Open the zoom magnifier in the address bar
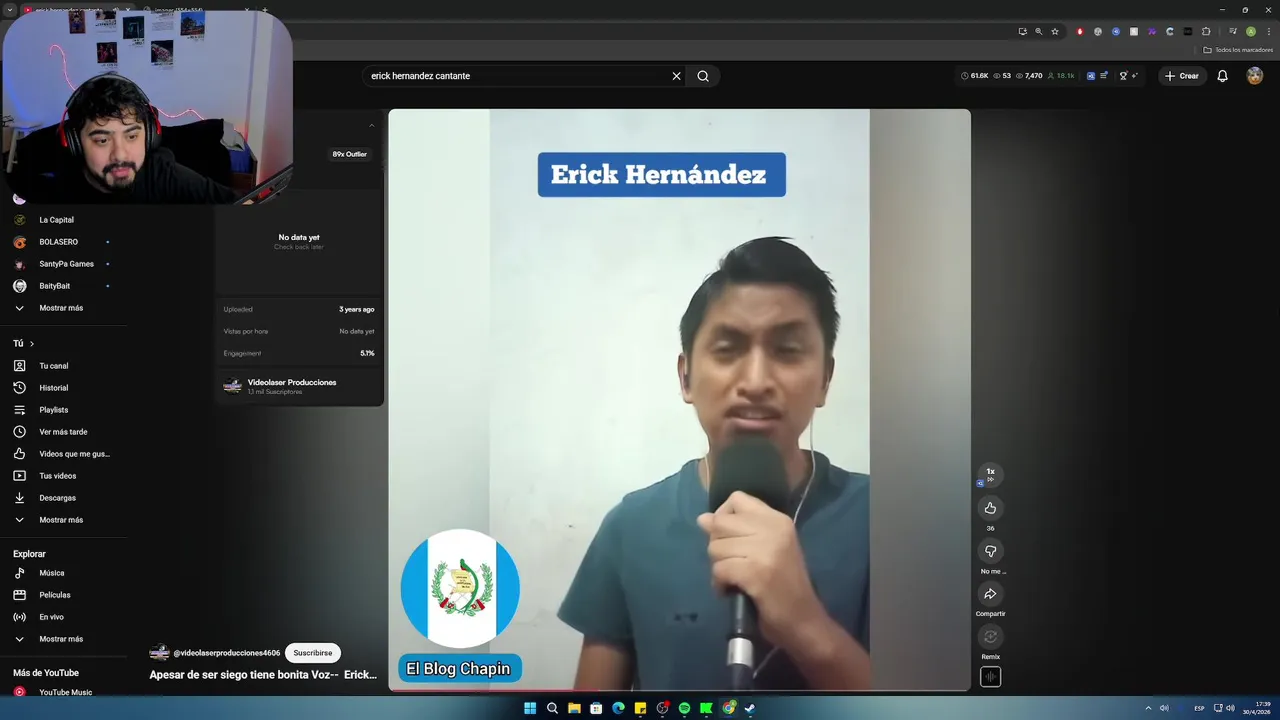This screenshot has width=1280, height=720. [x=1038, y=32]
